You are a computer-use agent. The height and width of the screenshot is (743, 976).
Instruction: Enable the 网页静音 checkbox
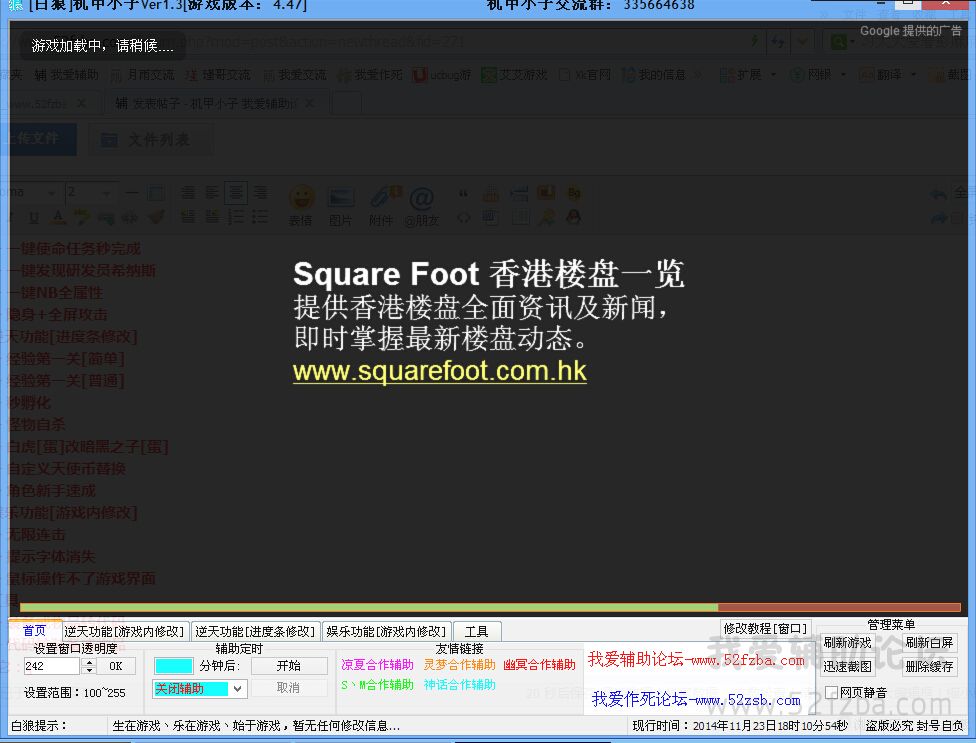(831, 693)
